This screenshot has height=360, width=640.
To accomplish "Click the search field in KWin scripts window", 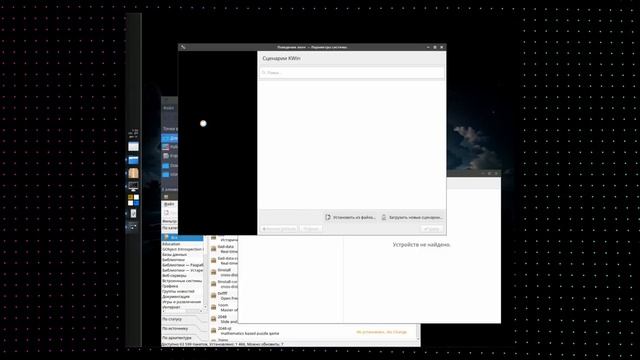I will pyautogui.click(x=352, y=73).
